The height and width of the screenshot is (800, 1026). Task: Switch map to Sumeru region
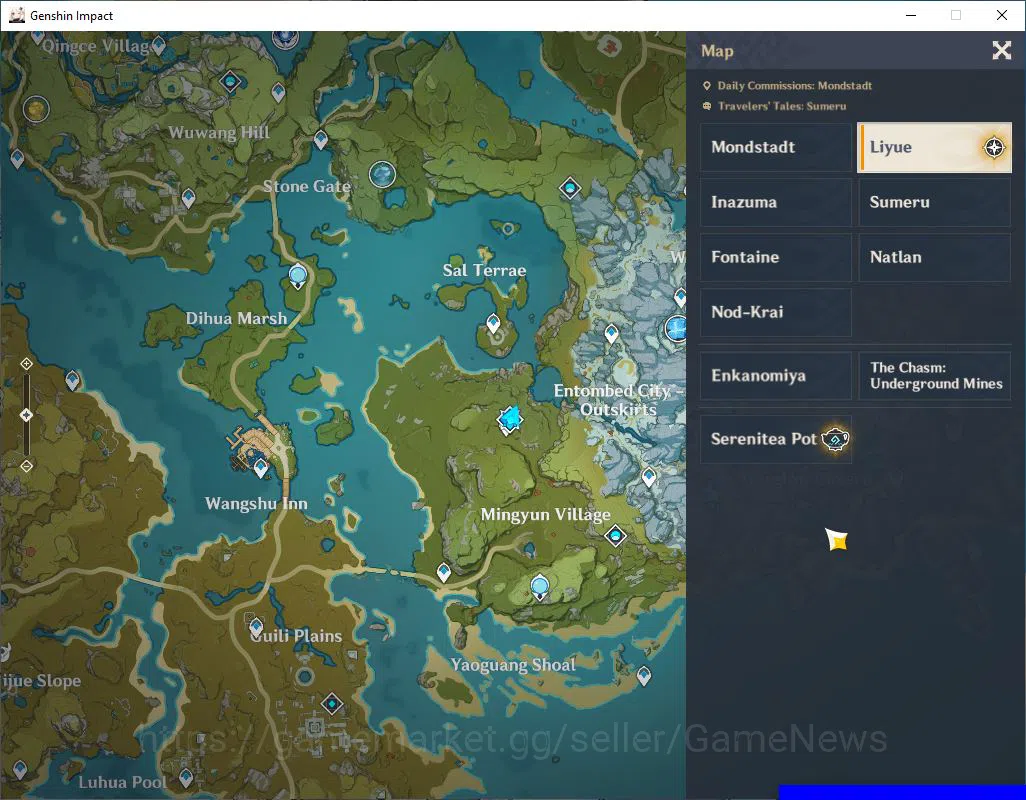[x=934, y=202]
